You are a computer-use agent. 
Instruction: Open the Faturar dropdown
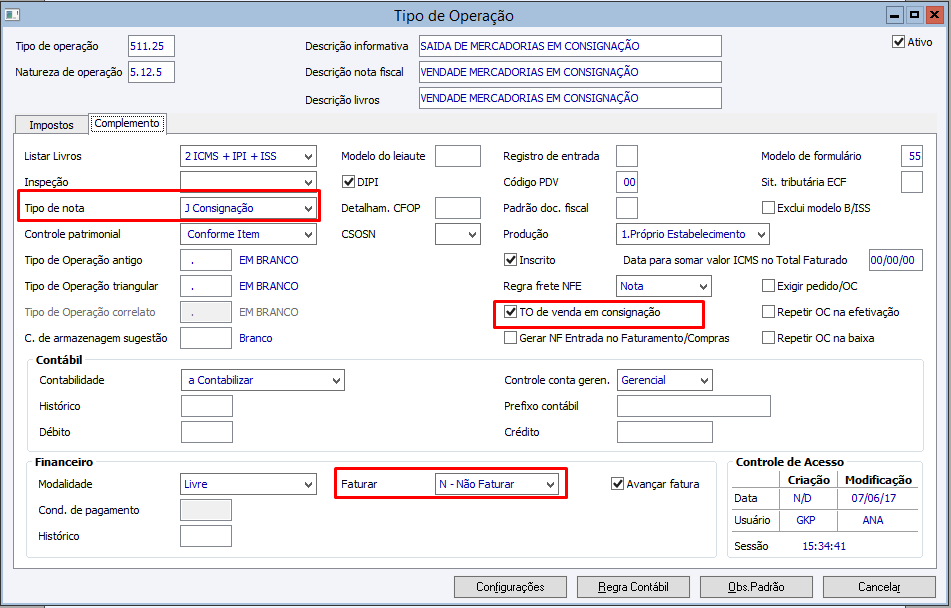(548, 484)
